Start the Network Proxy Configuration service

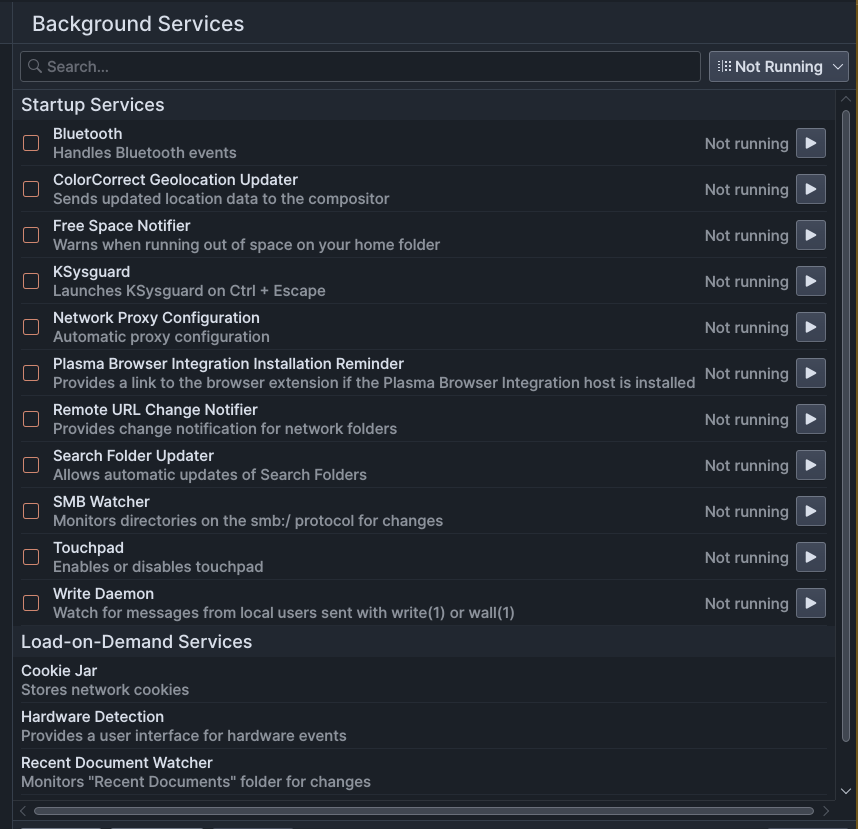pyautogui.click(x=810, y=327)
